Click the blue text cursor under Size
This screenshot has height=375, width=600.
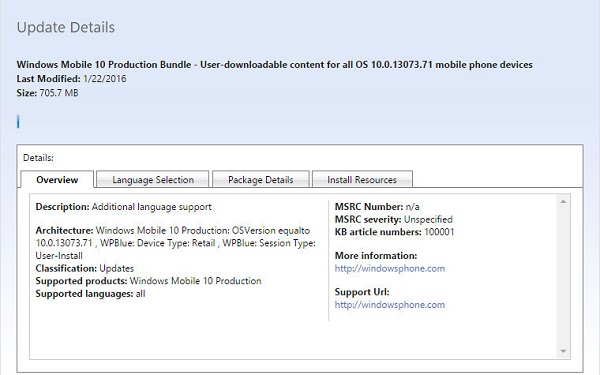[x=18, y=122]
